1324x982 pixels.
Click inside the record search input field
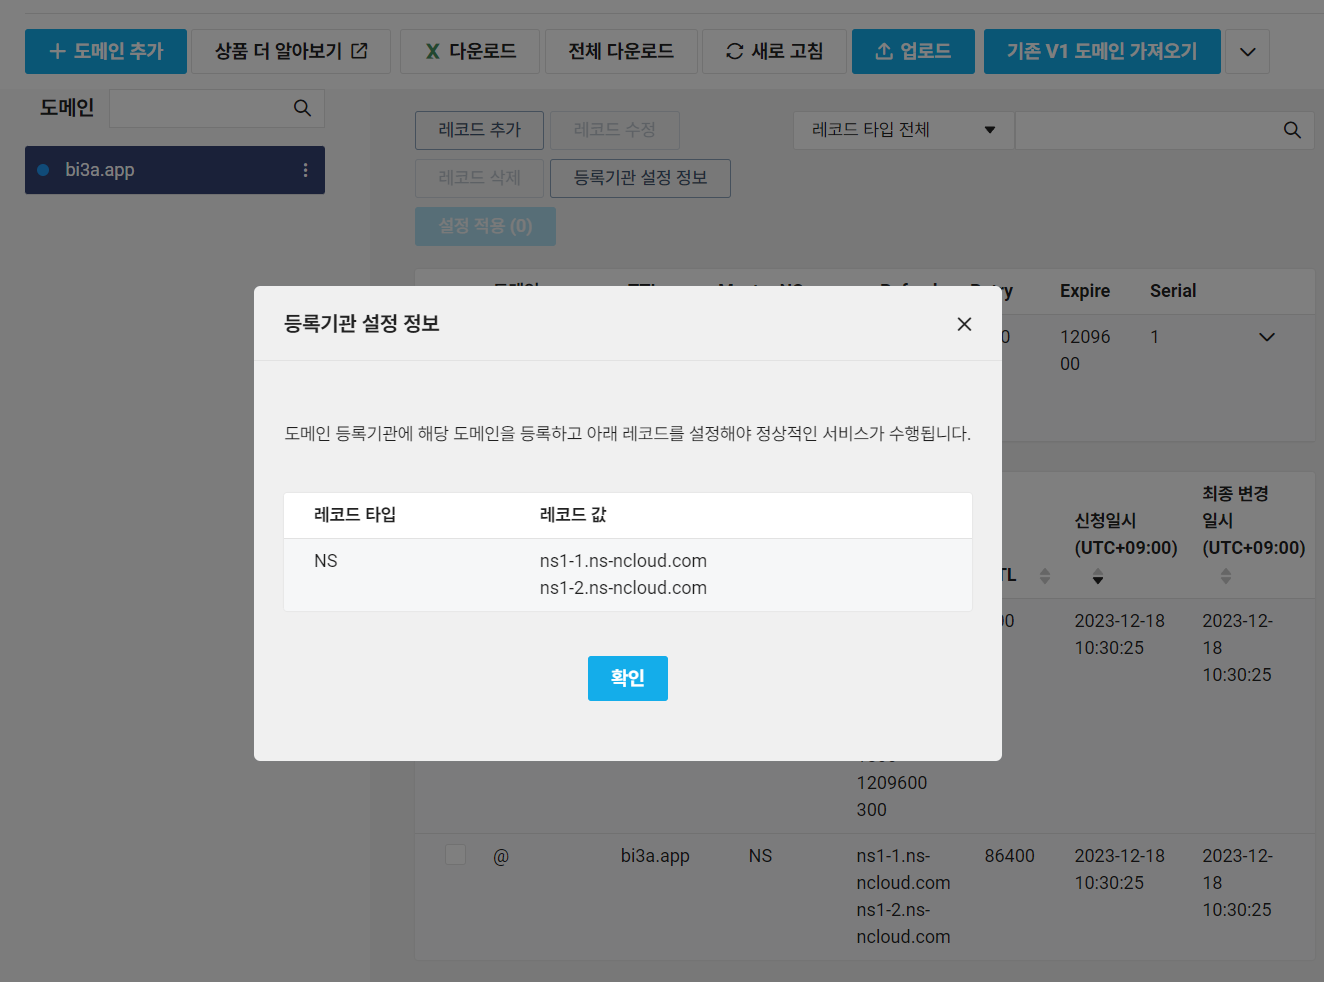click(x=1140, y=130)
